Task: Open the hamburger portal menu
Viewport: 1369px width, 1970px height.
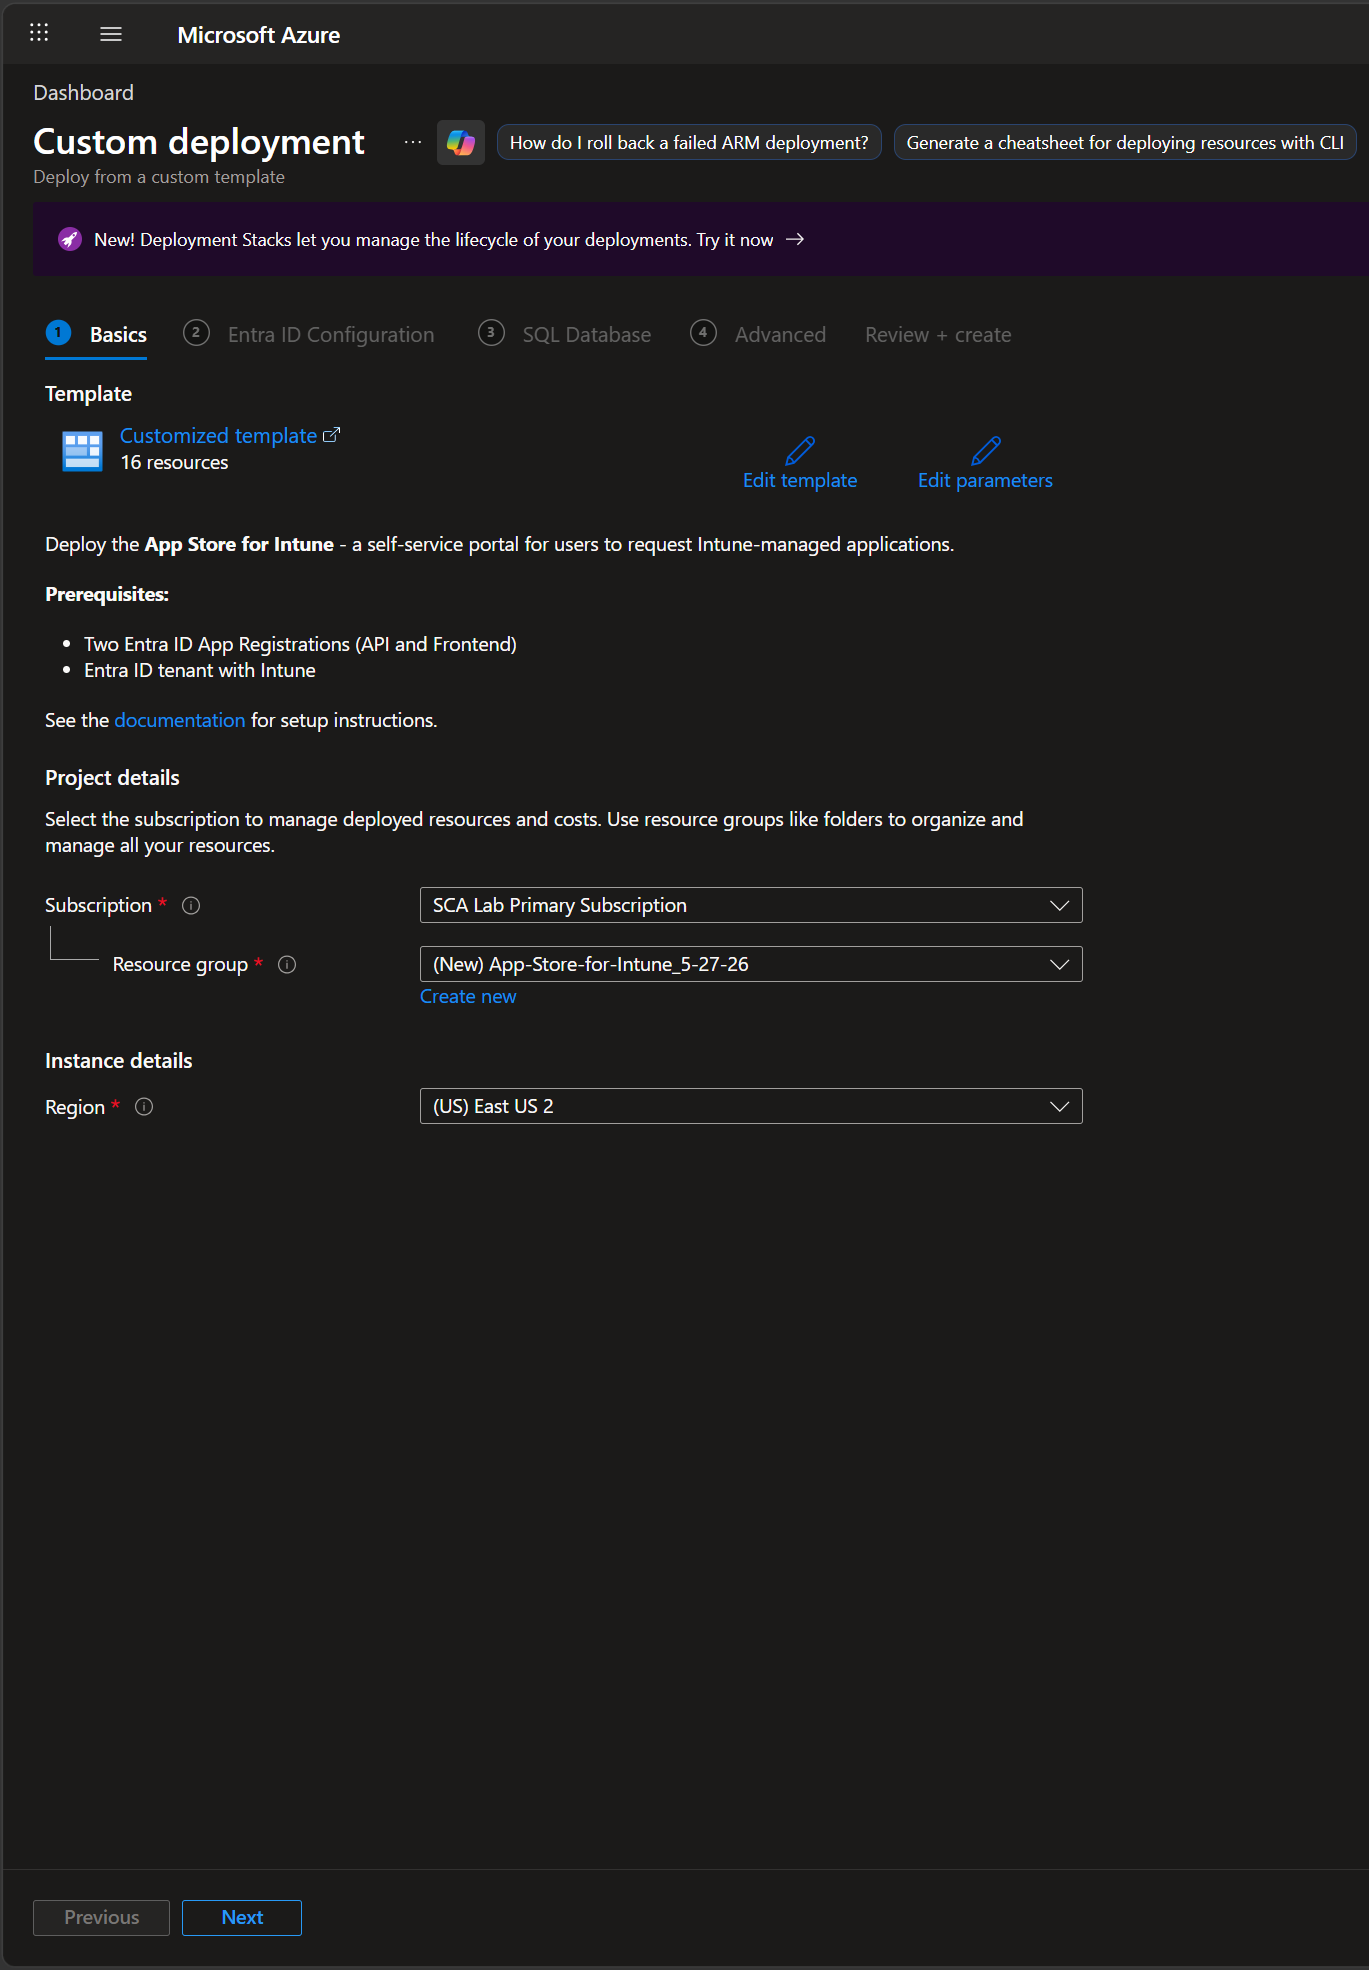Action: pyautogui.click(x=111, y=34)
